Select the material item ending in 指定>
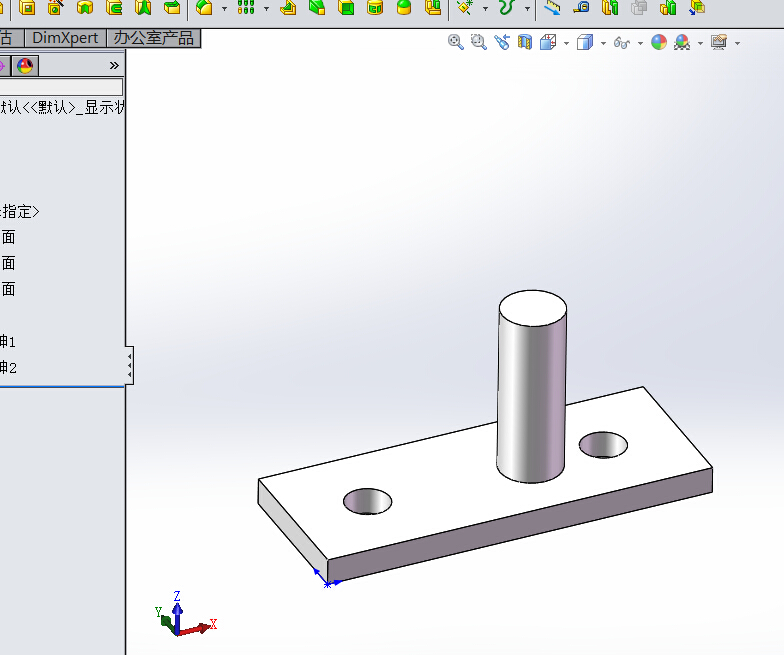The width and height of the screenshot is (784, 655). (x=20, y=212)
